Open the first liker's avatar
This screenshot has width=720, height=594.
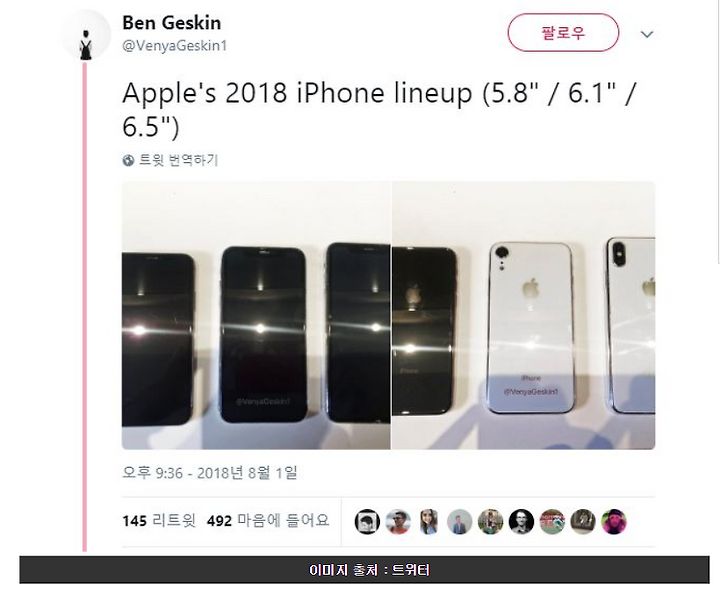tap(367, 521)
